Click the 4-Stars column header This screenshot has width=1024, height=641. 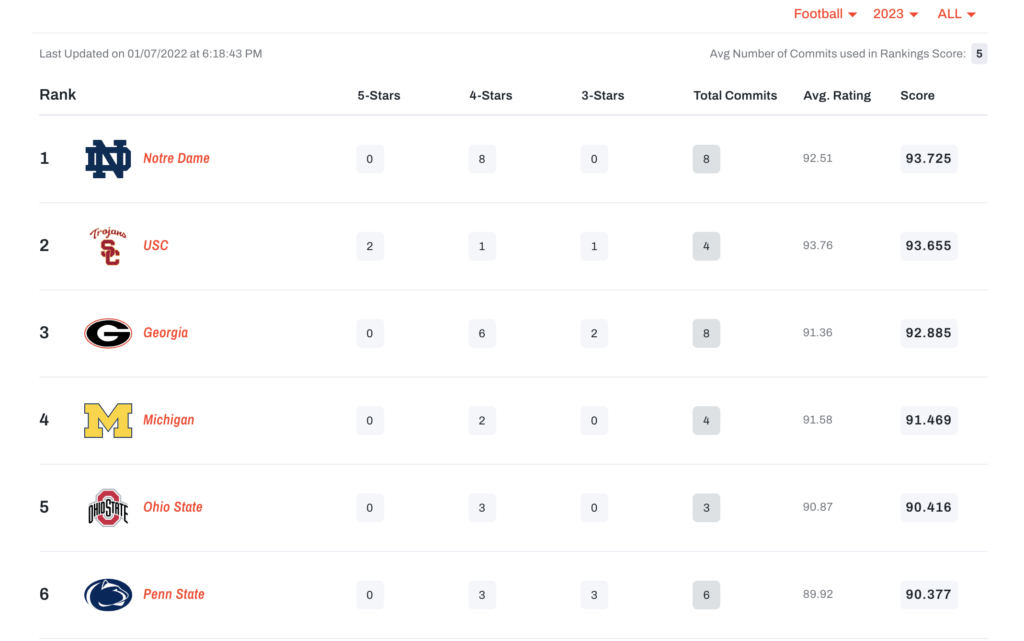[x=490, y=95]
